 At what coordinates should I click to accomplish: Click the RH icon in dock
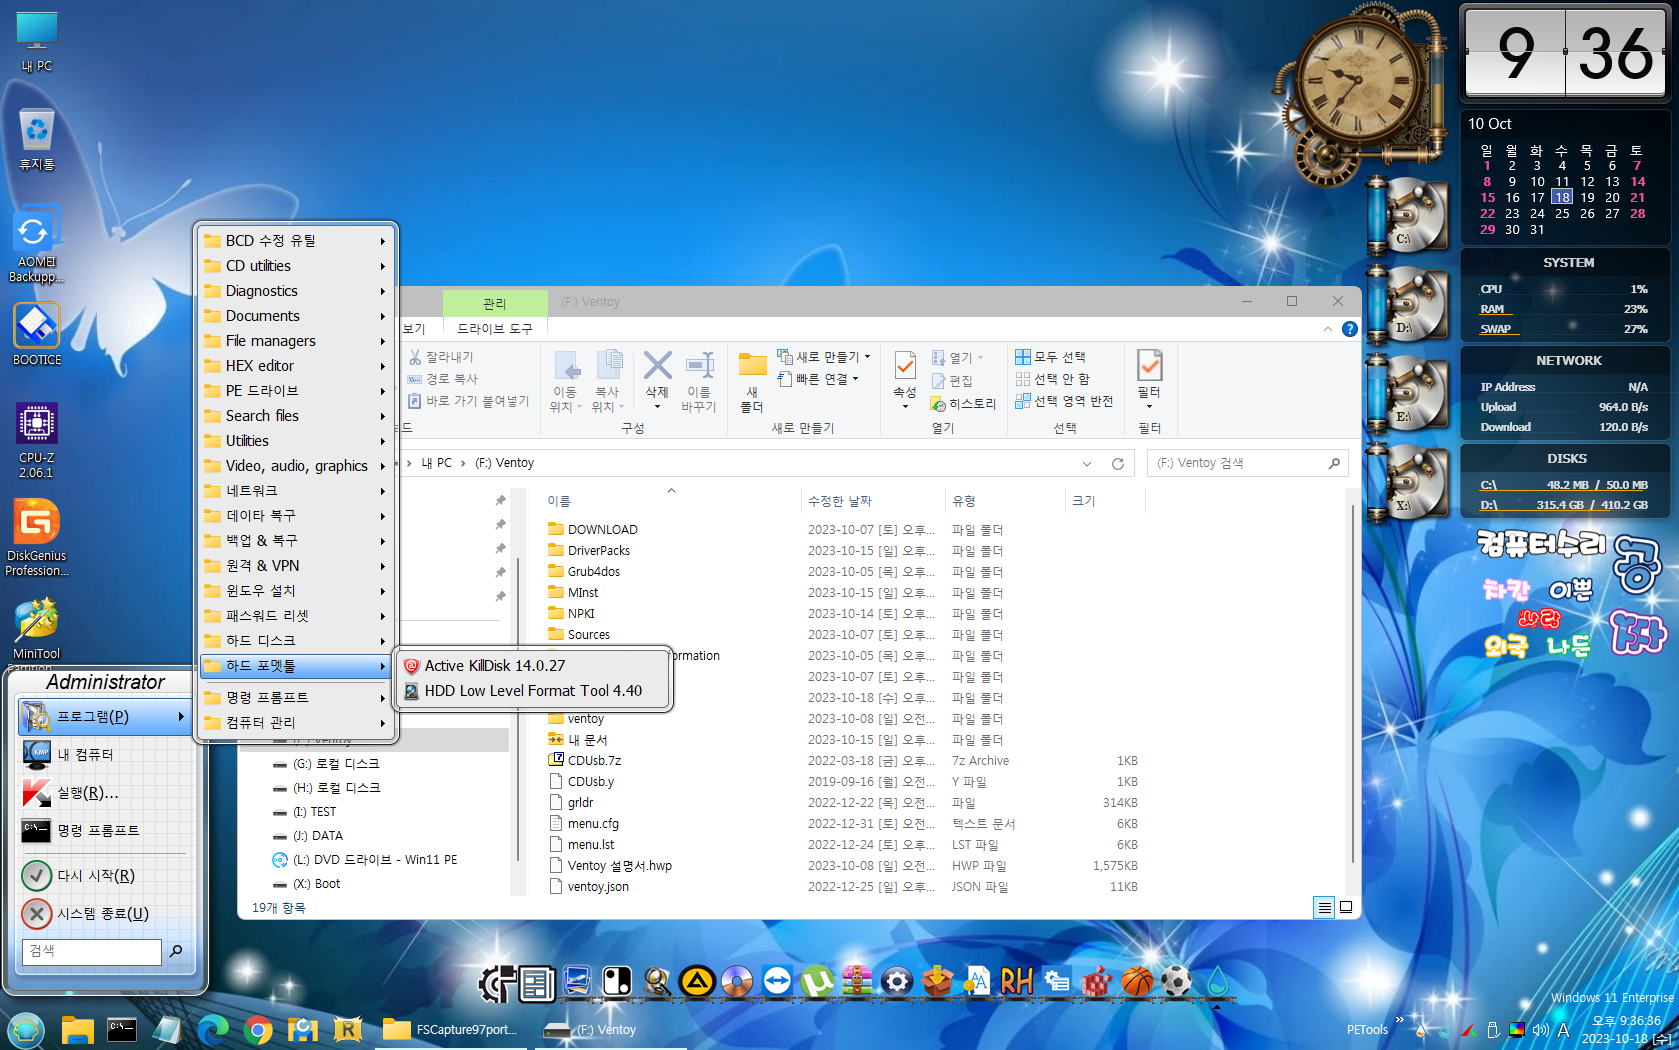(1016, 982)
